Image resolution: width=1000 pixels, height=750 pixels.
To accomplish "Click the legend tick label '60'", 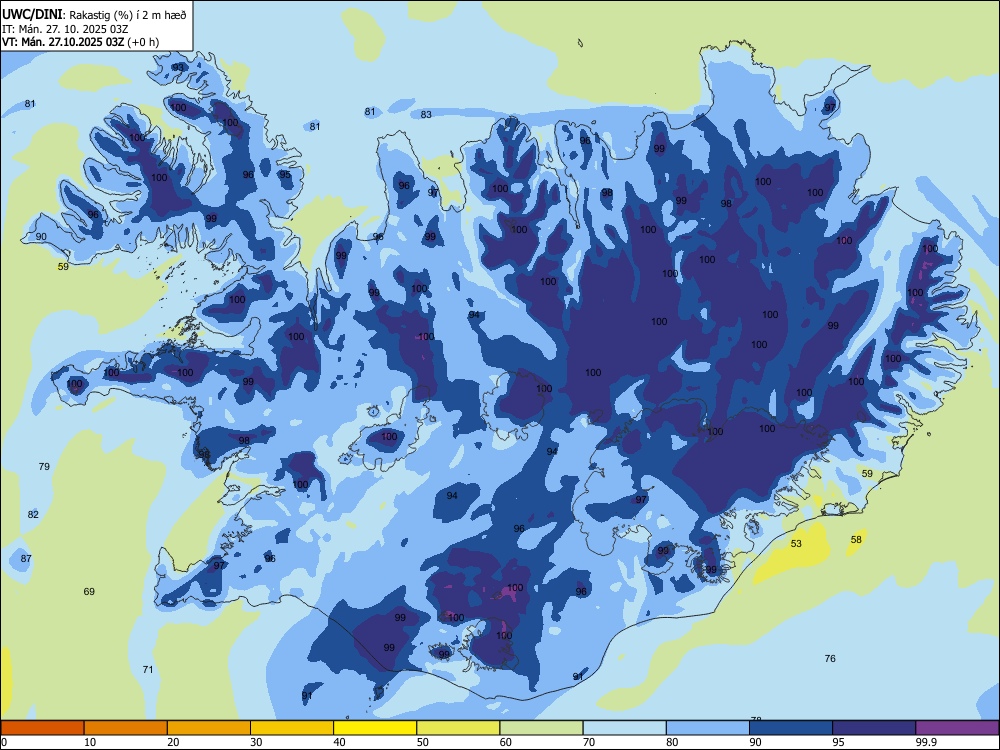I will click(x=506, y=742).
